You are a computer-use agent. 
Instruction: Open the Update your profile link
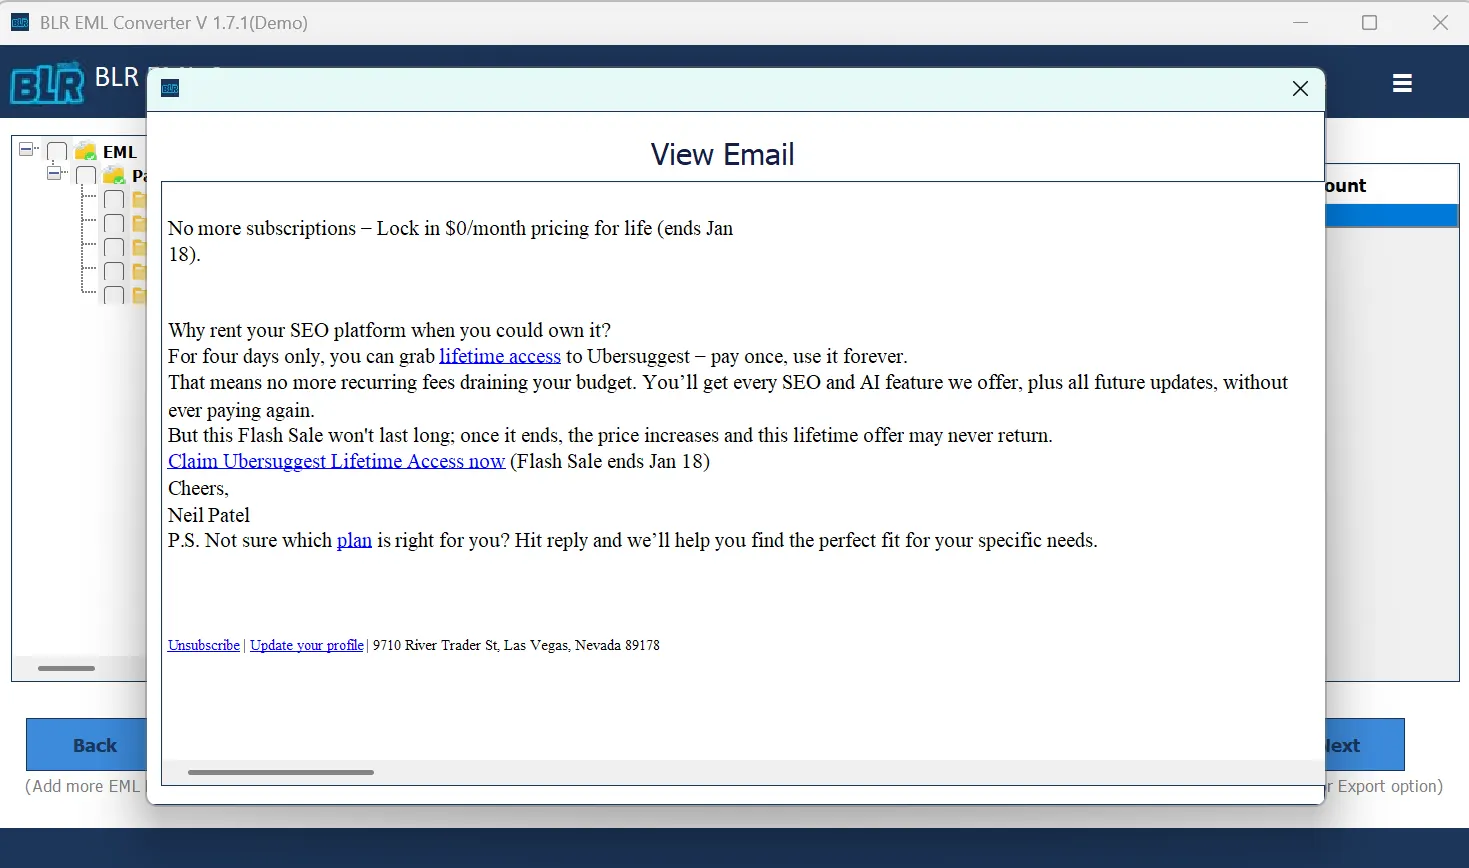point(306,645)
